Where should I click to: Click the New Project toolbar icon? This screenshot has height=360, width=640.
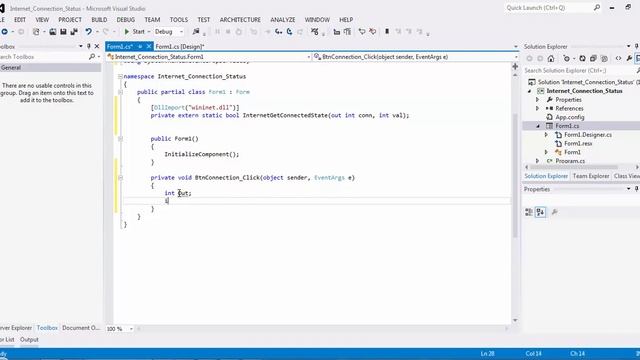click(36, 31)
